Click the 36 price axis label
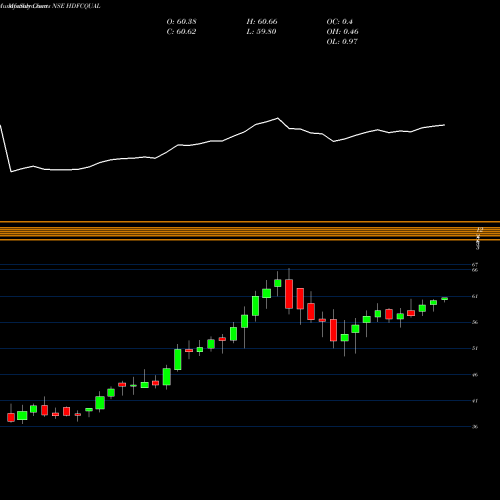 coord(475,427)
